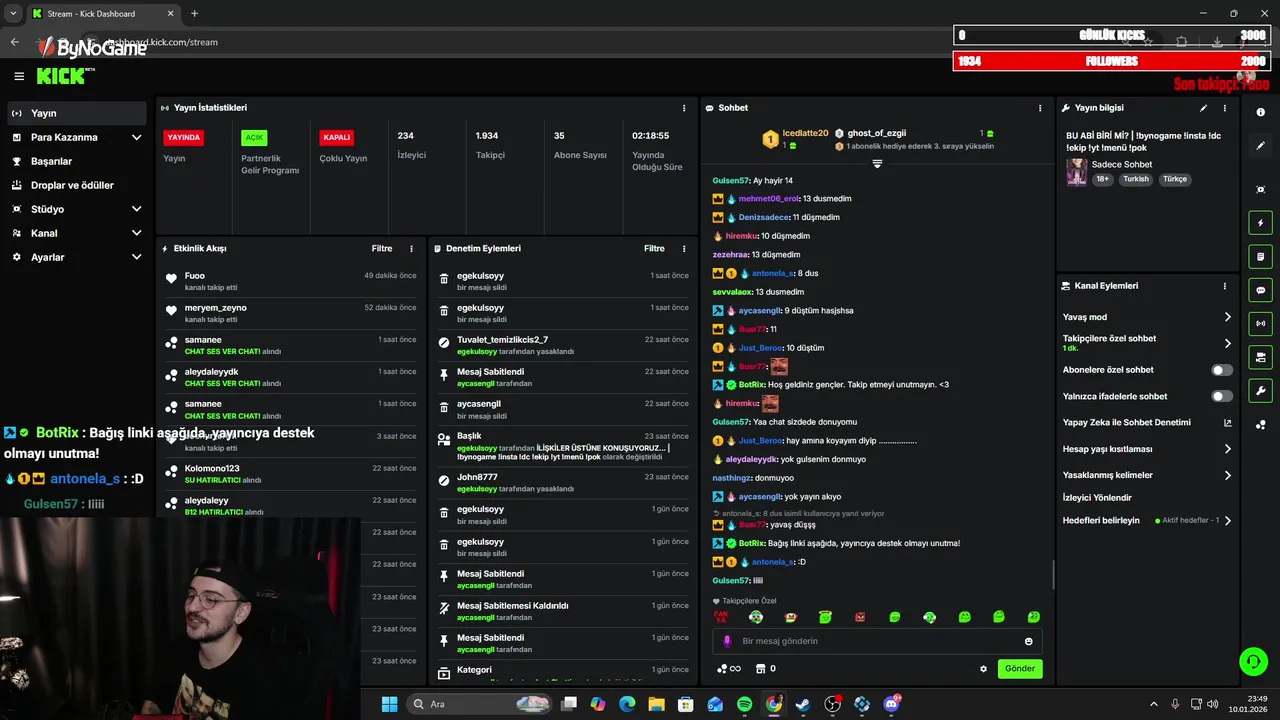
Task: Toggle Yalnızca ifadelerle sohbet switch
Action: coord(1222,396)
